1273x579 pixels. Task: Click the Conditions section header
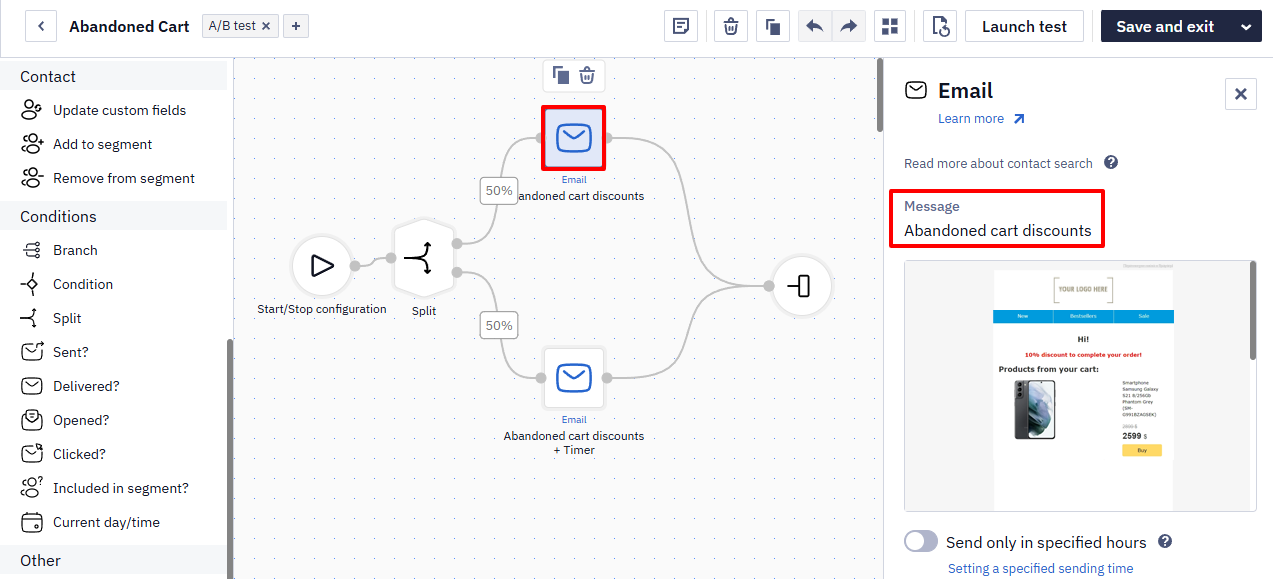coord(114,216)
